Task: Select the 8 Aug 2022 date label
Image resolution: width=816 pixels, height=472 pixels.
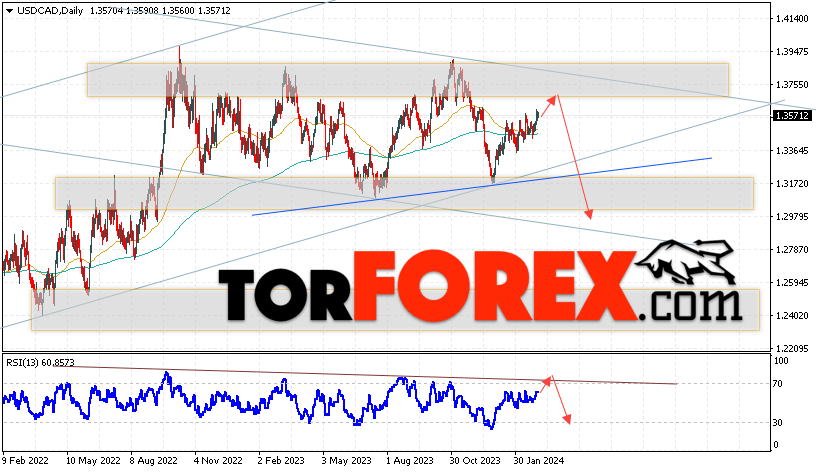Action: point(154,461)
